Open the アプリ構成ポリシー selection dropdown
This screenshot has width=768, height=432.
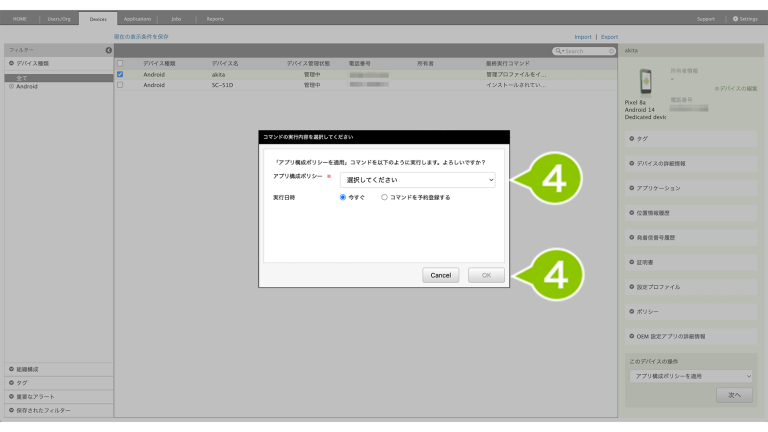(417, 180)
